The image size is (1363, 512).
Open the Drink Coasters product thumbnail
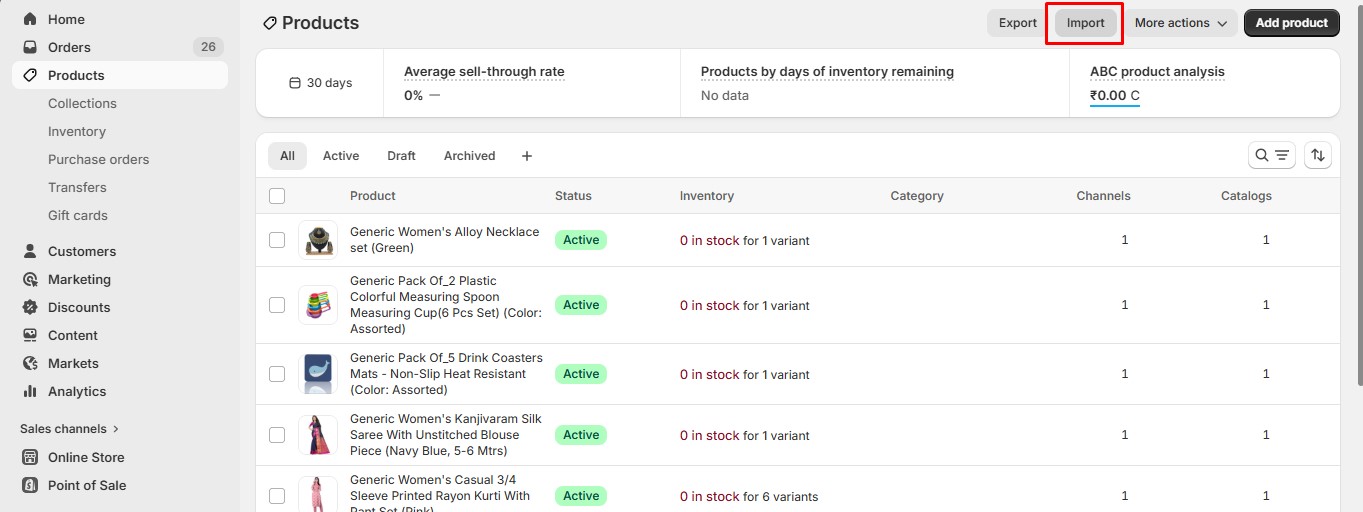click(x=318, y=374)
